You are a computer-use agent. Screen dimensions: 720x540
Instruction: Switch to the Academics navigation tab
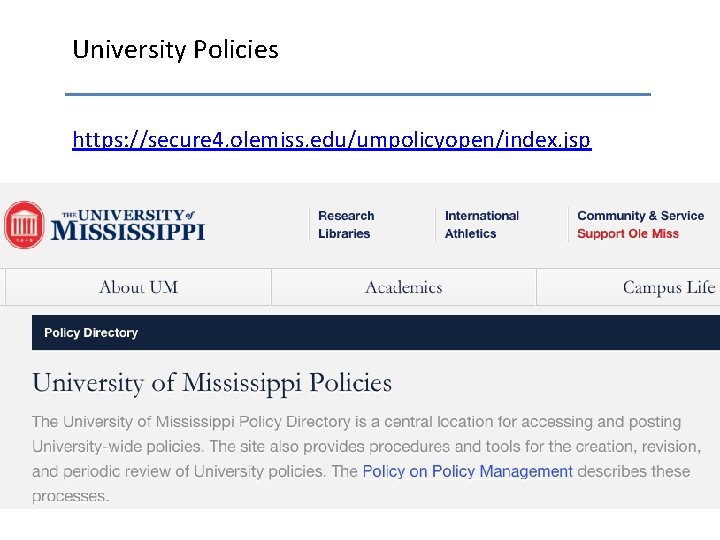pyautogui.click(x=403, y=287)
